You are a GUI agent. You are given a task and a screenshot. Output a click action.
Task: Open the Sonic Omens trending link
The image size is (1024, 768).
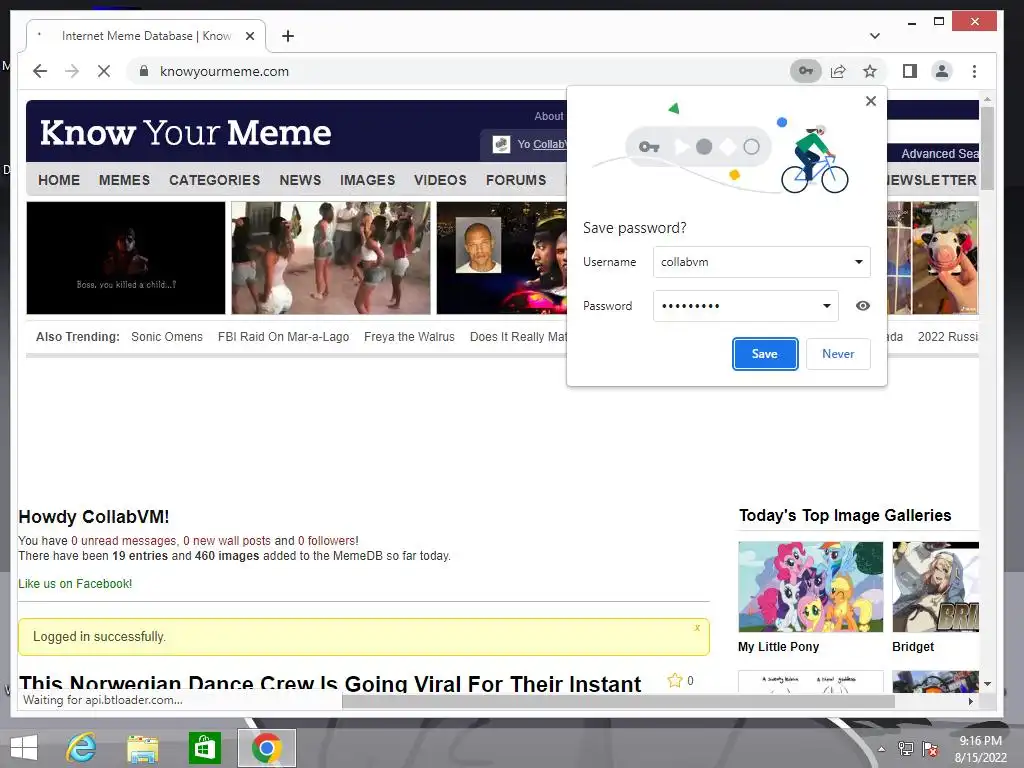[x=167, y=337]
